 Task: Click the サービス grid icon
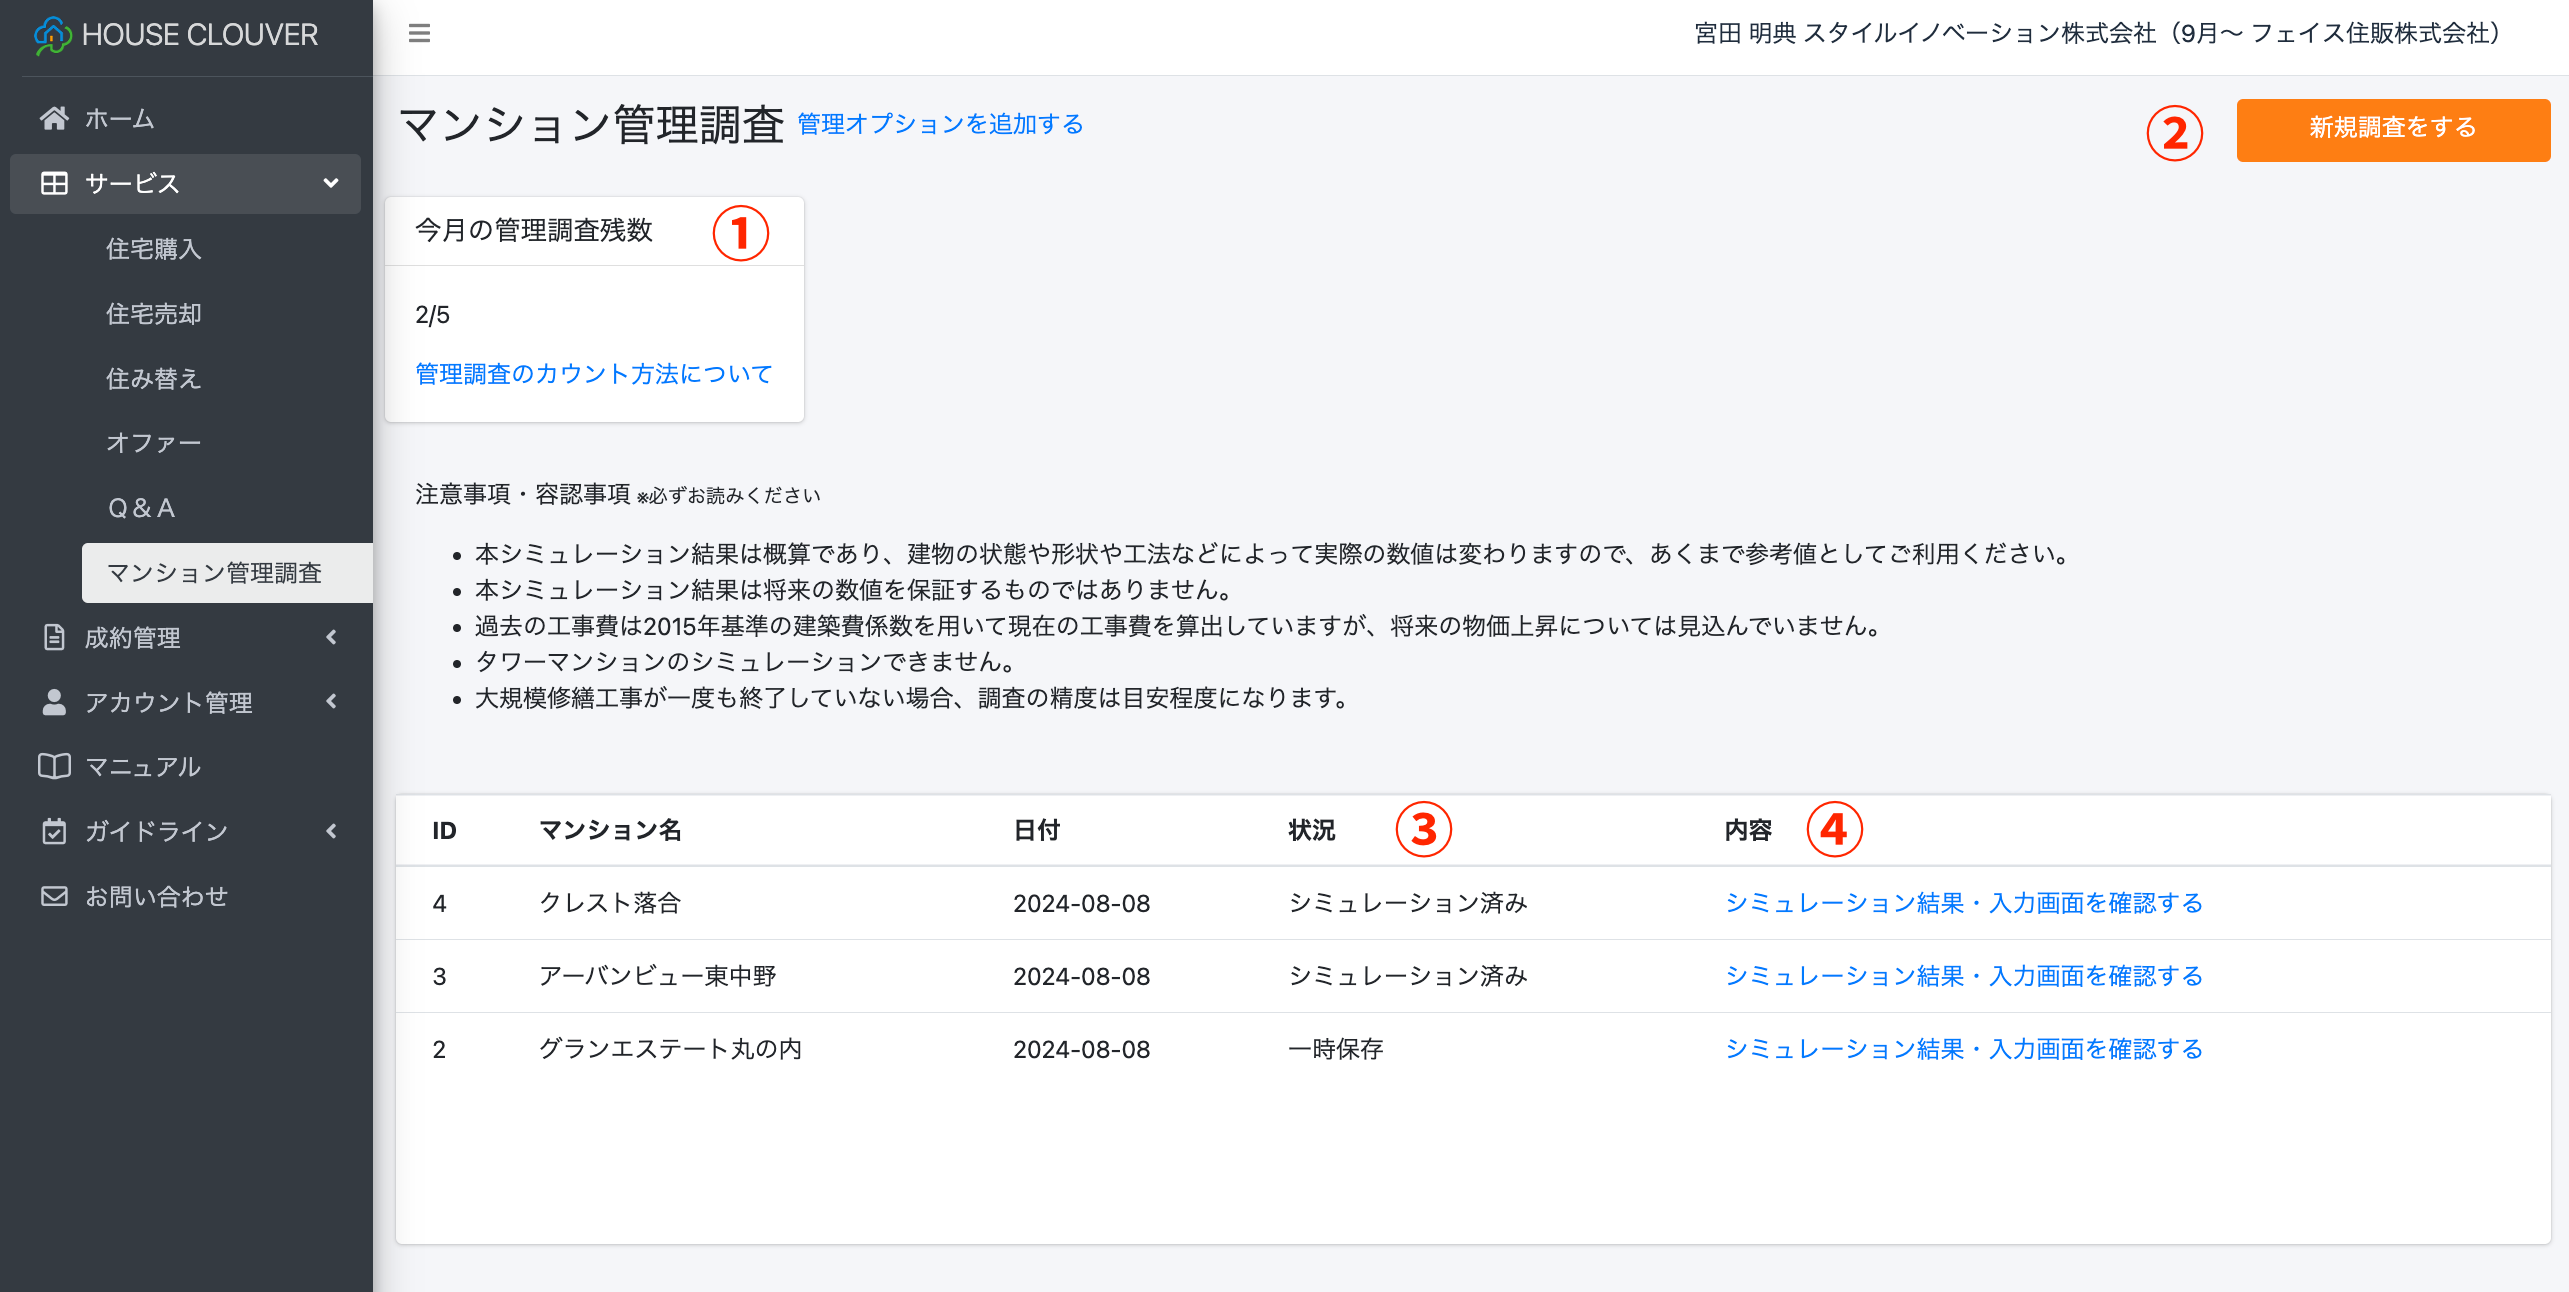(54, 184)
